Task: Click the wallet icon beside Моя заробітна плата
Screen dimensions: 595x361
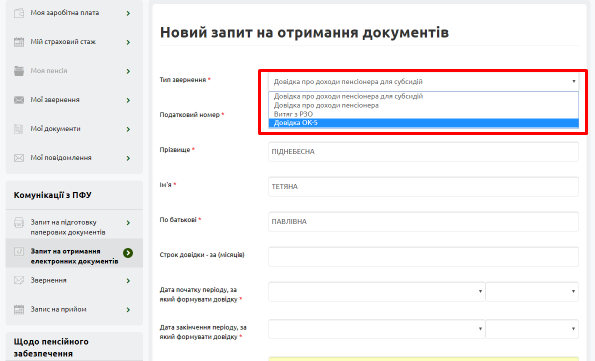Action: click(19, 13)
